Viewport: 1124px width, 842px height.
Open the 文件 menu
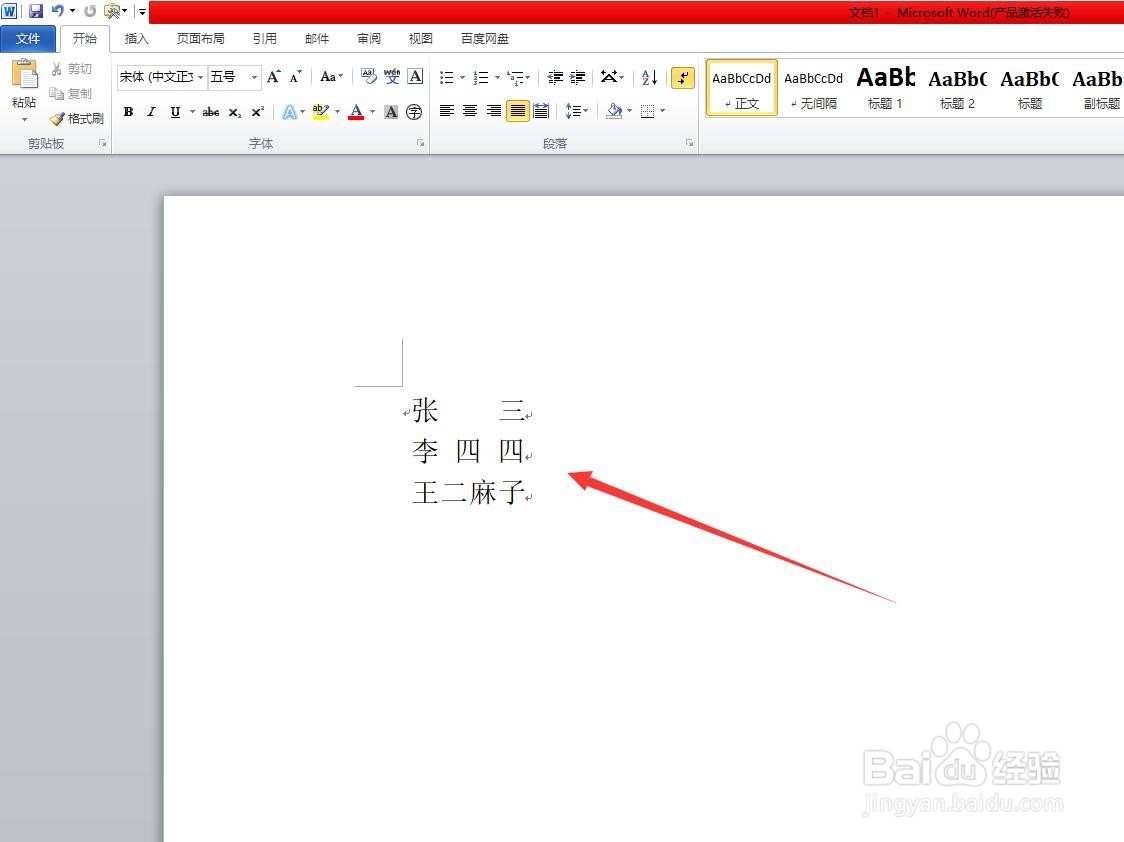pyautogui.click(x=28, y=38)
